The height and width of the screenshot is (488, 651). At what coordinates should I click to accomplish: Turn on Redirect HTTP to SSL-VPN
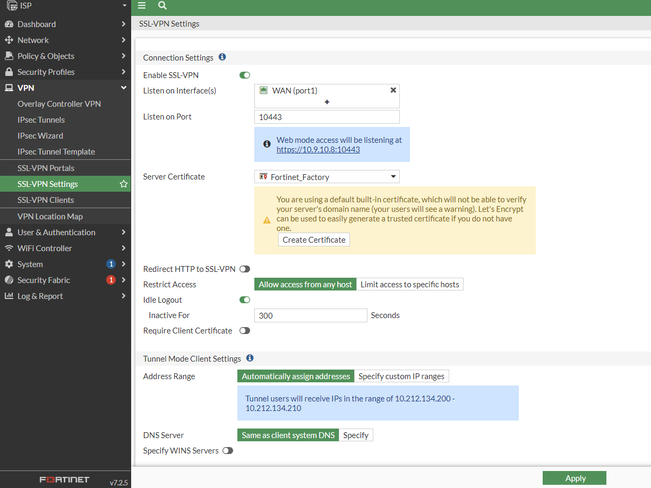pyautogui.click(x=244, y=269)
